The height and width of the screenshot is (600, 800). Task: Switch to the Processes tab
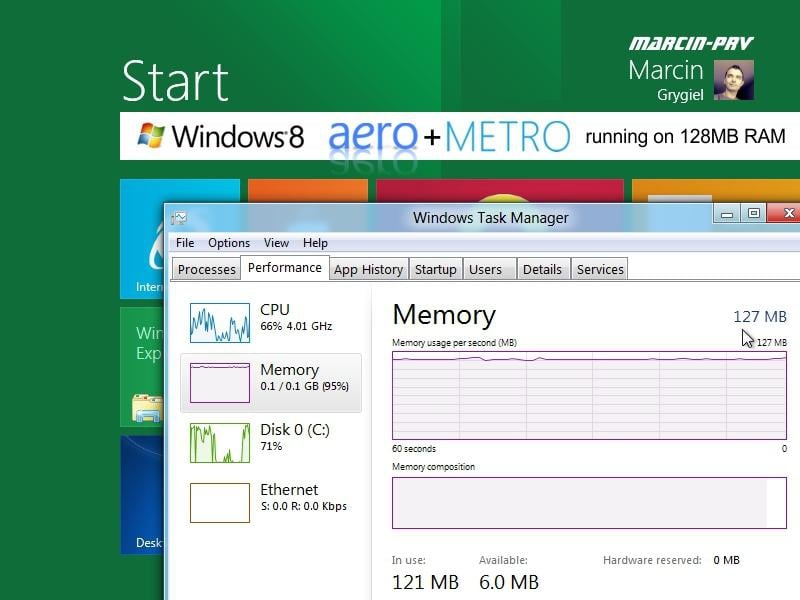(x=207, y=269)
